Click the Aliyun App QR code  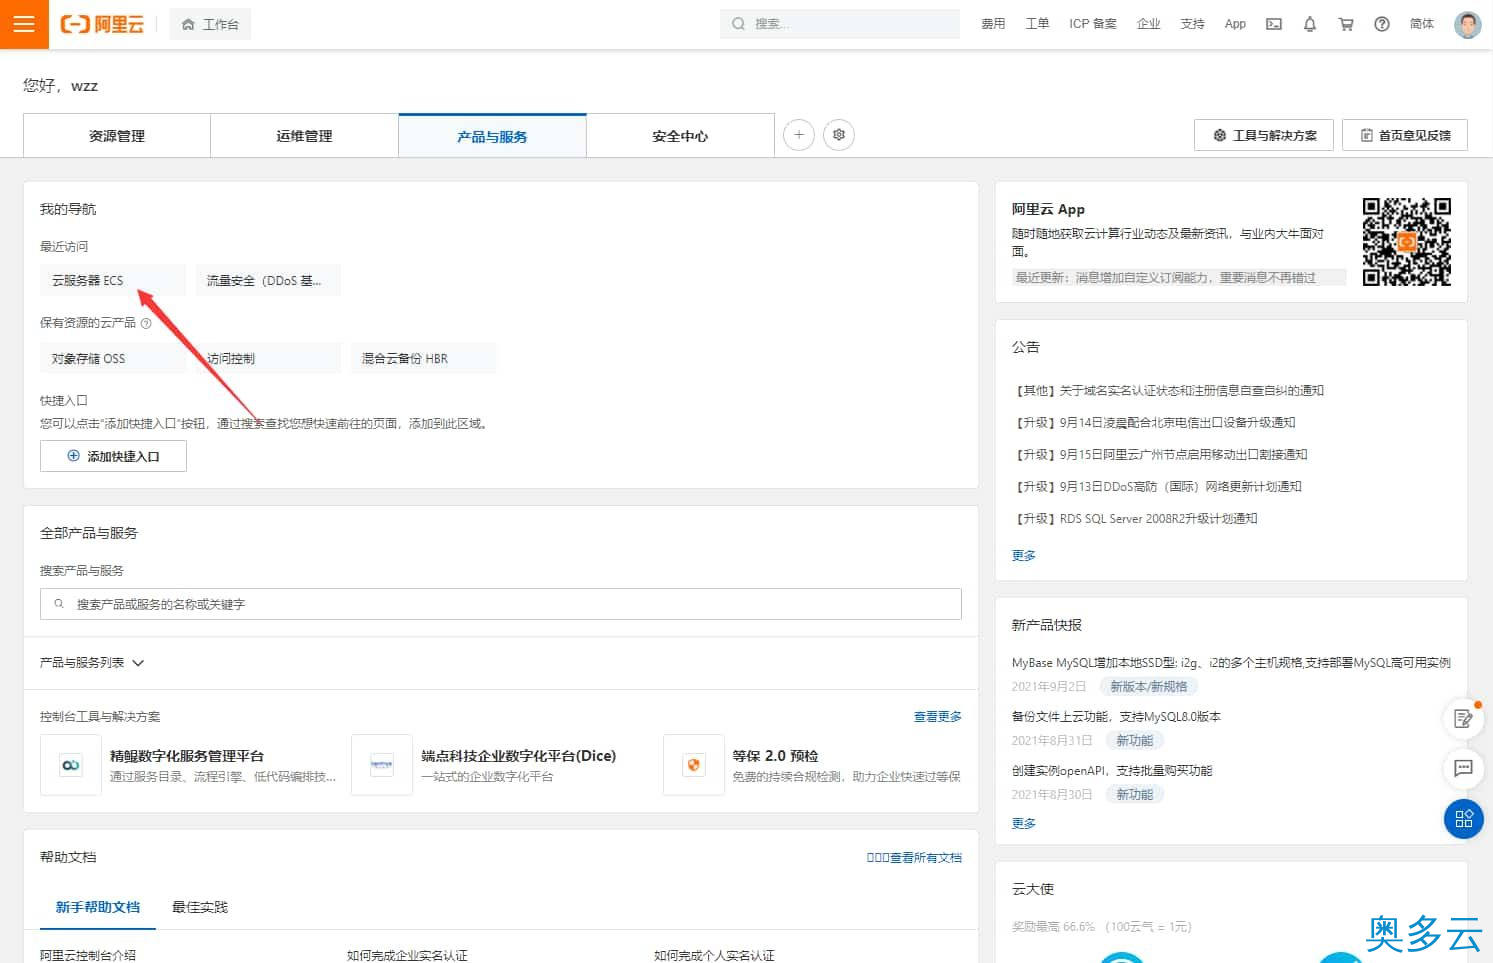point(1407,241)
